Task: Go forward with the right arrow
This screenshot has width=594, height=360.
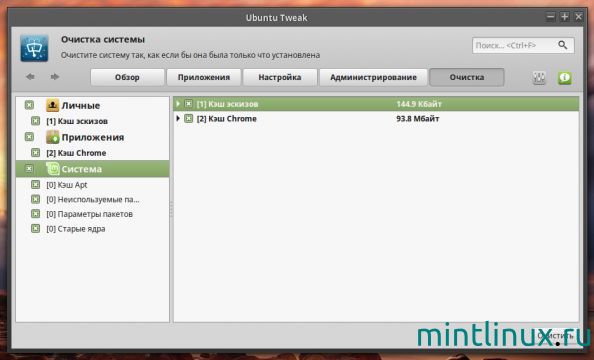Action: [x=55, y=77]
